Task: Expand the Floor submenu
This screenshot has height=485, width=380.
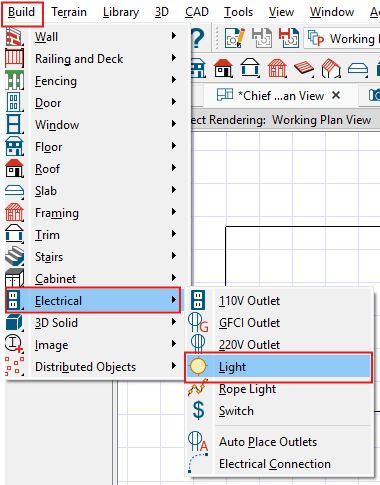Action: (x=174, y=146)
